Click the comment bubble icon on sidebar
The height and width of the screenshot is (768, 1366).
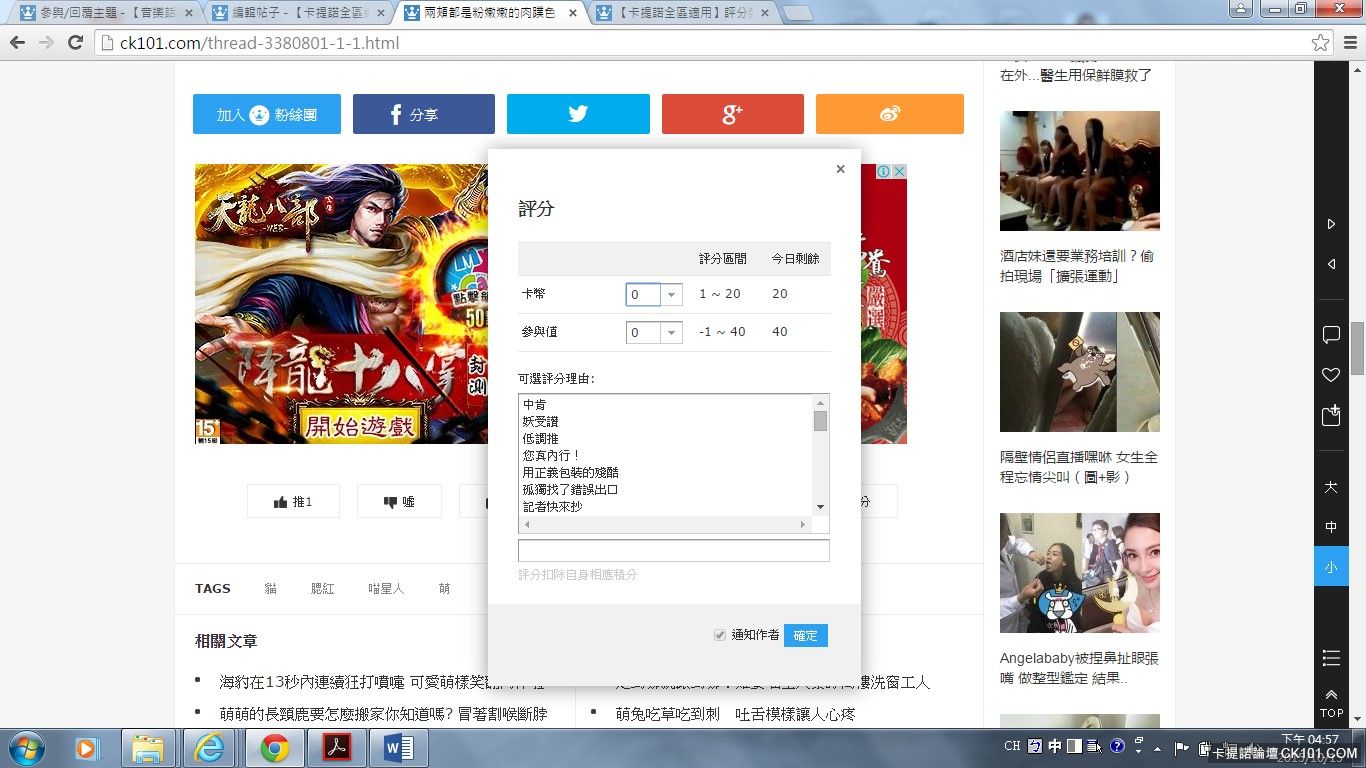(x=1331, y=334)
